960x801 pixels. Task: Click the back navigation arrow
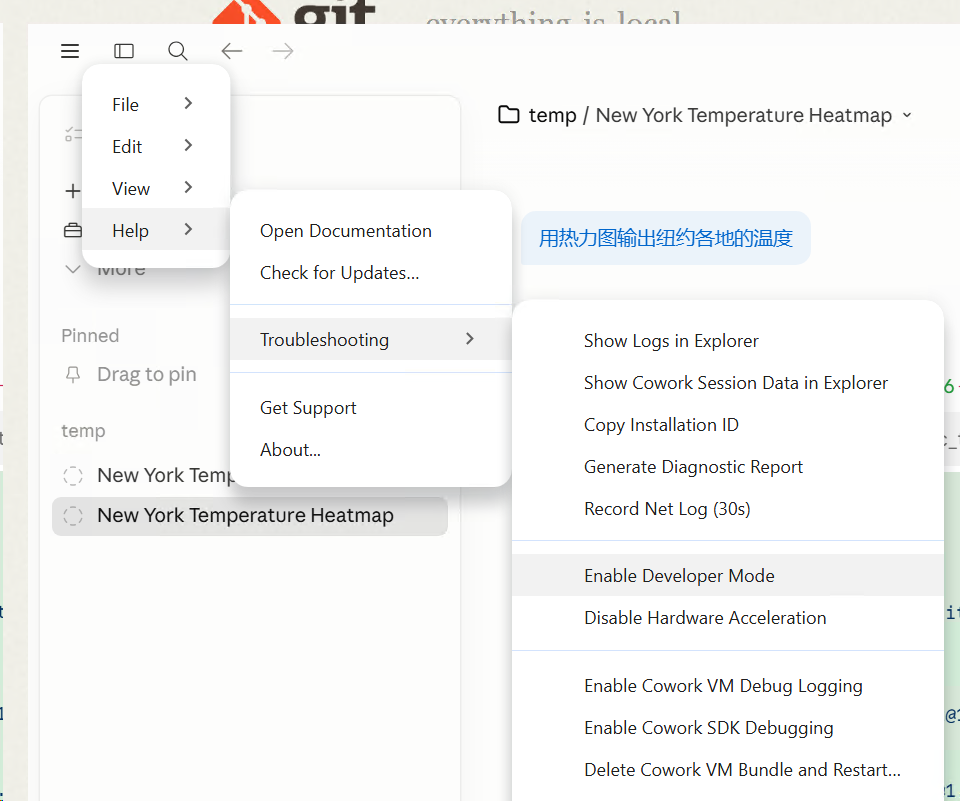pos(231,50)
